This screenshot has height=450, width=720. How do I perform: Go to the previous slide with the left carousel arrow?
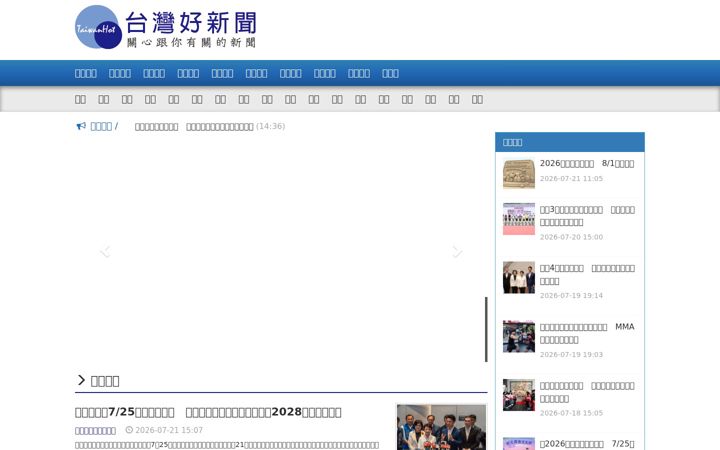click(106, 251)
